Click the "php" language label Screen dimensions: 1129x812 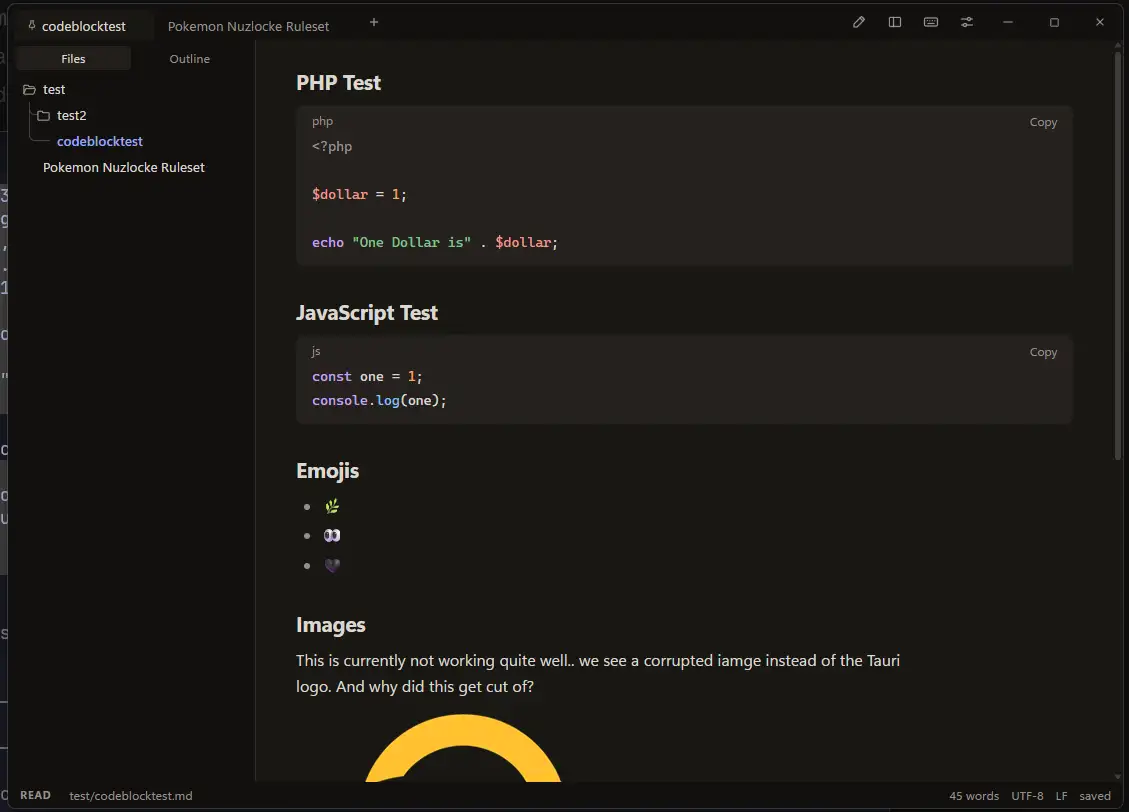[x=323, y=122]
